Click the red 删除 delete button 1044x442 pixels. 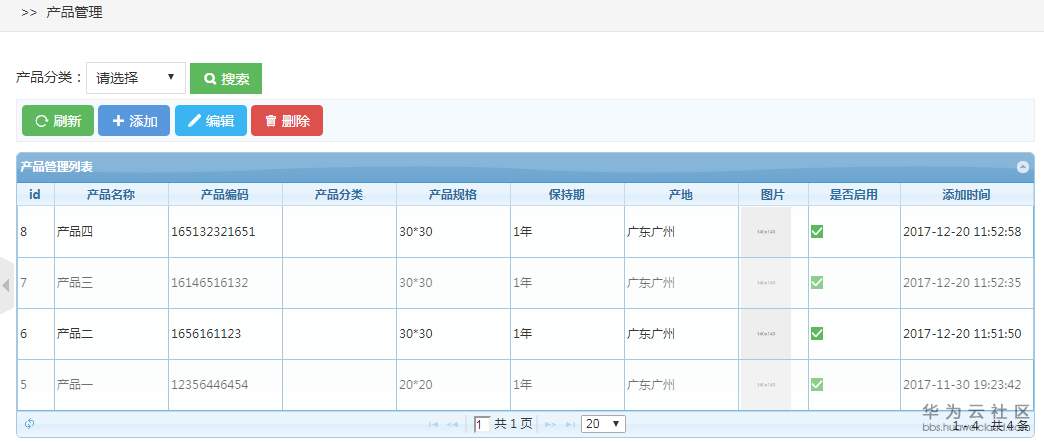[x=287, y=120]
